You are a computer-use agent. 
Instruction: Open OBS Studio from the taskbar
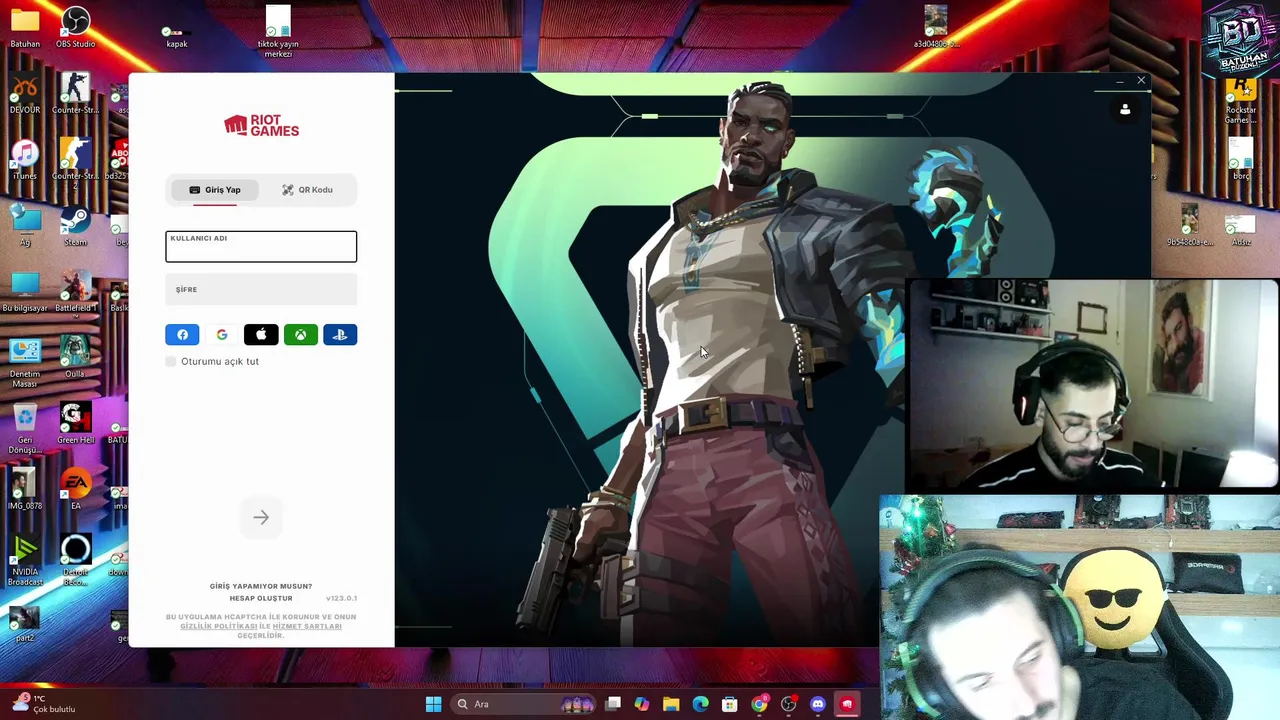pyautogui.click(x=789, y=704)
